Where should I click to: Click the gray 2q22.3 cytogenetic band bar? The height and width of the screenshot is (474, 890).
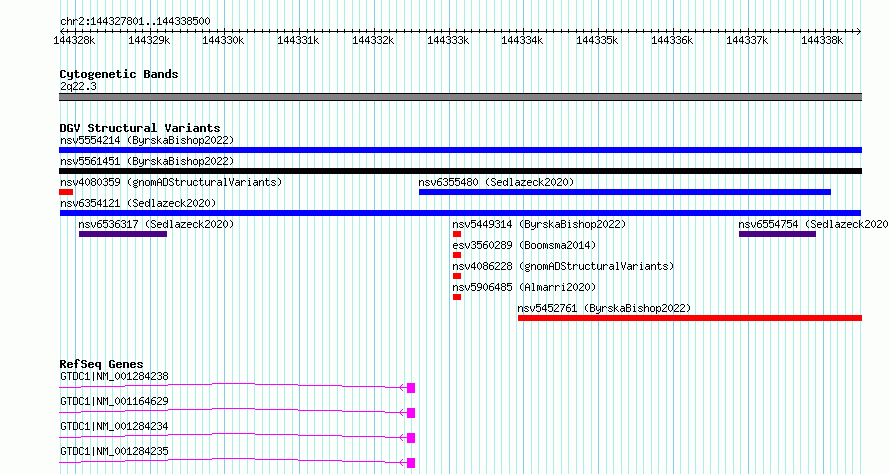point(460,97)
